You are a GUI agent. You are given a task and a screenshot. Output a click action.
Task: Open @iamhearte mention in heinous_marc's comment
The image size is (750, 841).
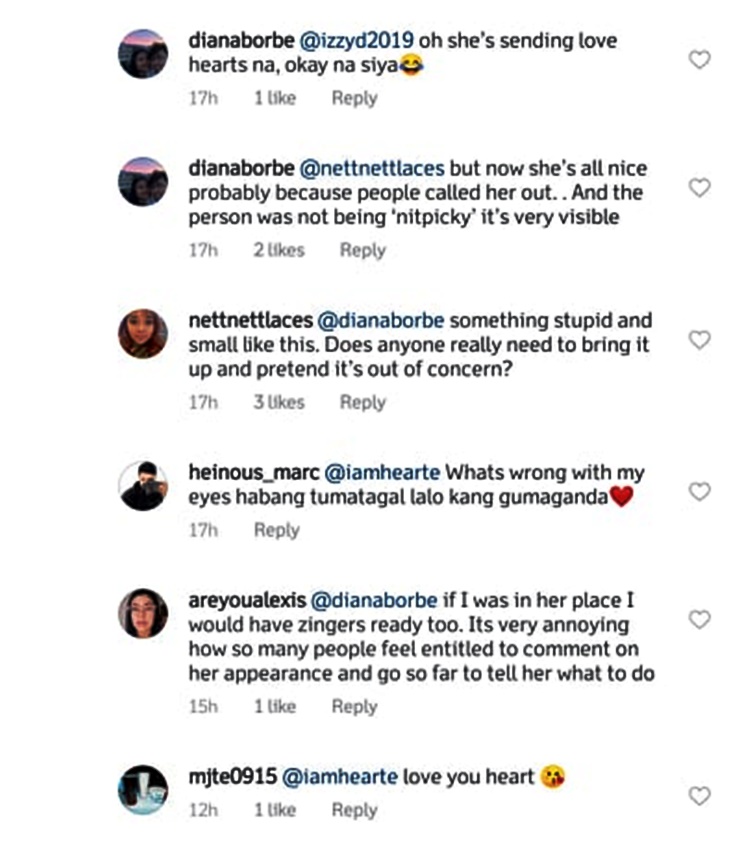pyautogui.click(x=388, y=473)
